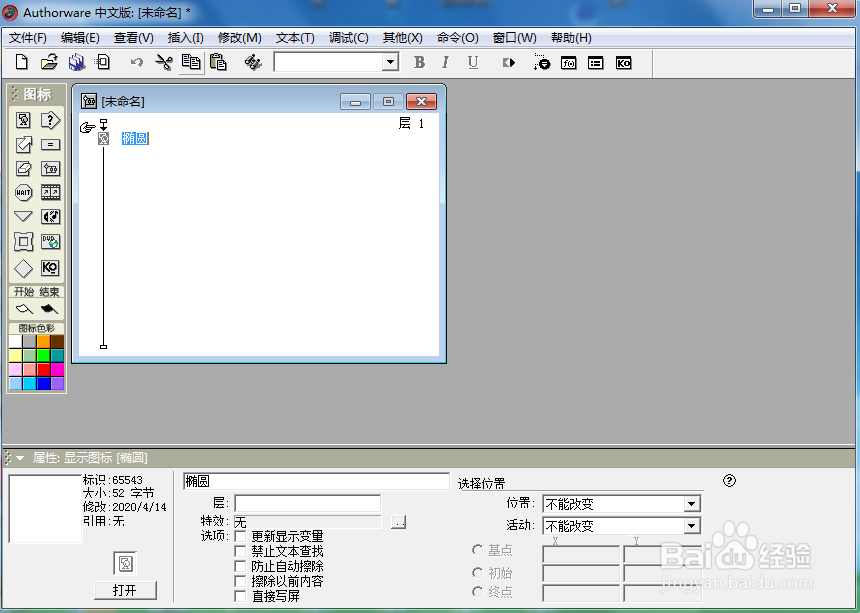Toggle Italic text formatting

pos(445,63)
